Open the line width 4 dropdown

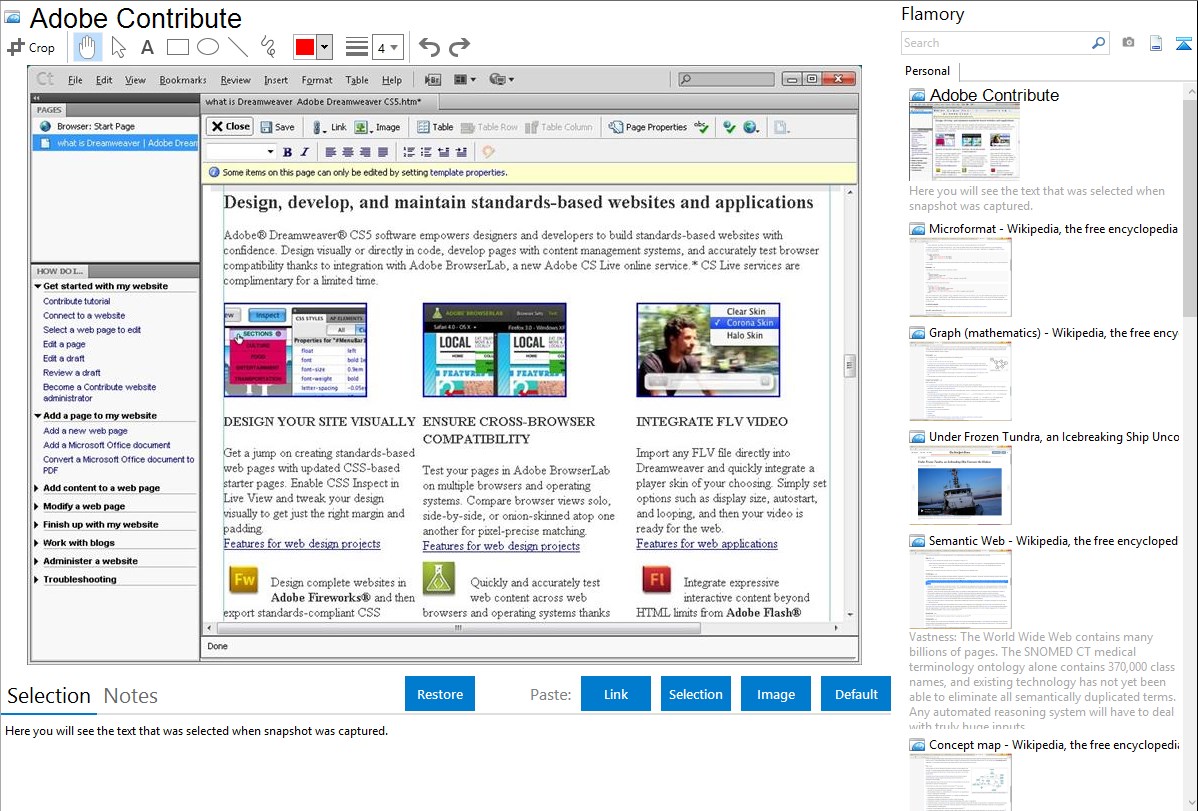(x=388, y=47)
